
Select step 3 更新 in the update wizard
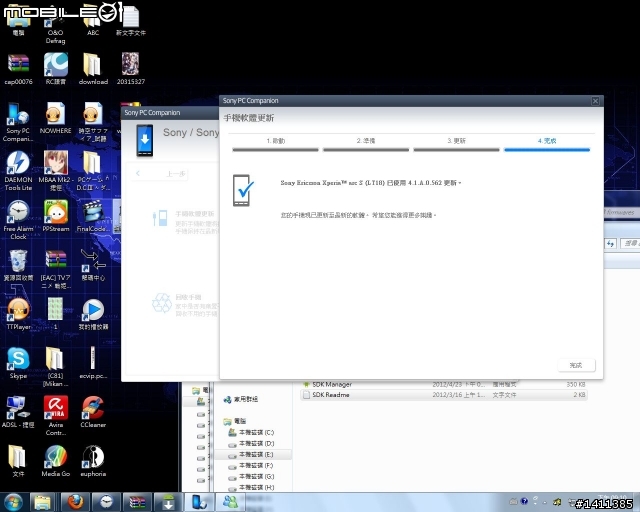click(x=456, y=141)
